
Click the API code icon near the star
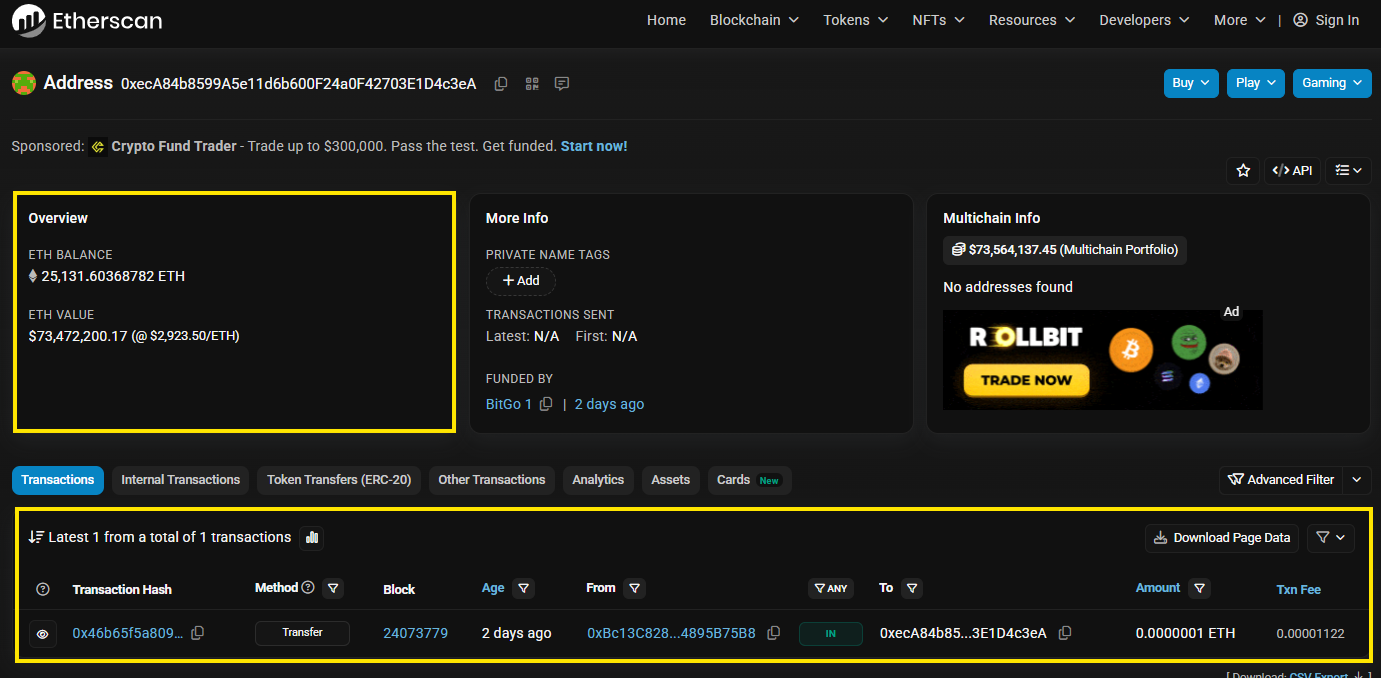pos(1292,170)
